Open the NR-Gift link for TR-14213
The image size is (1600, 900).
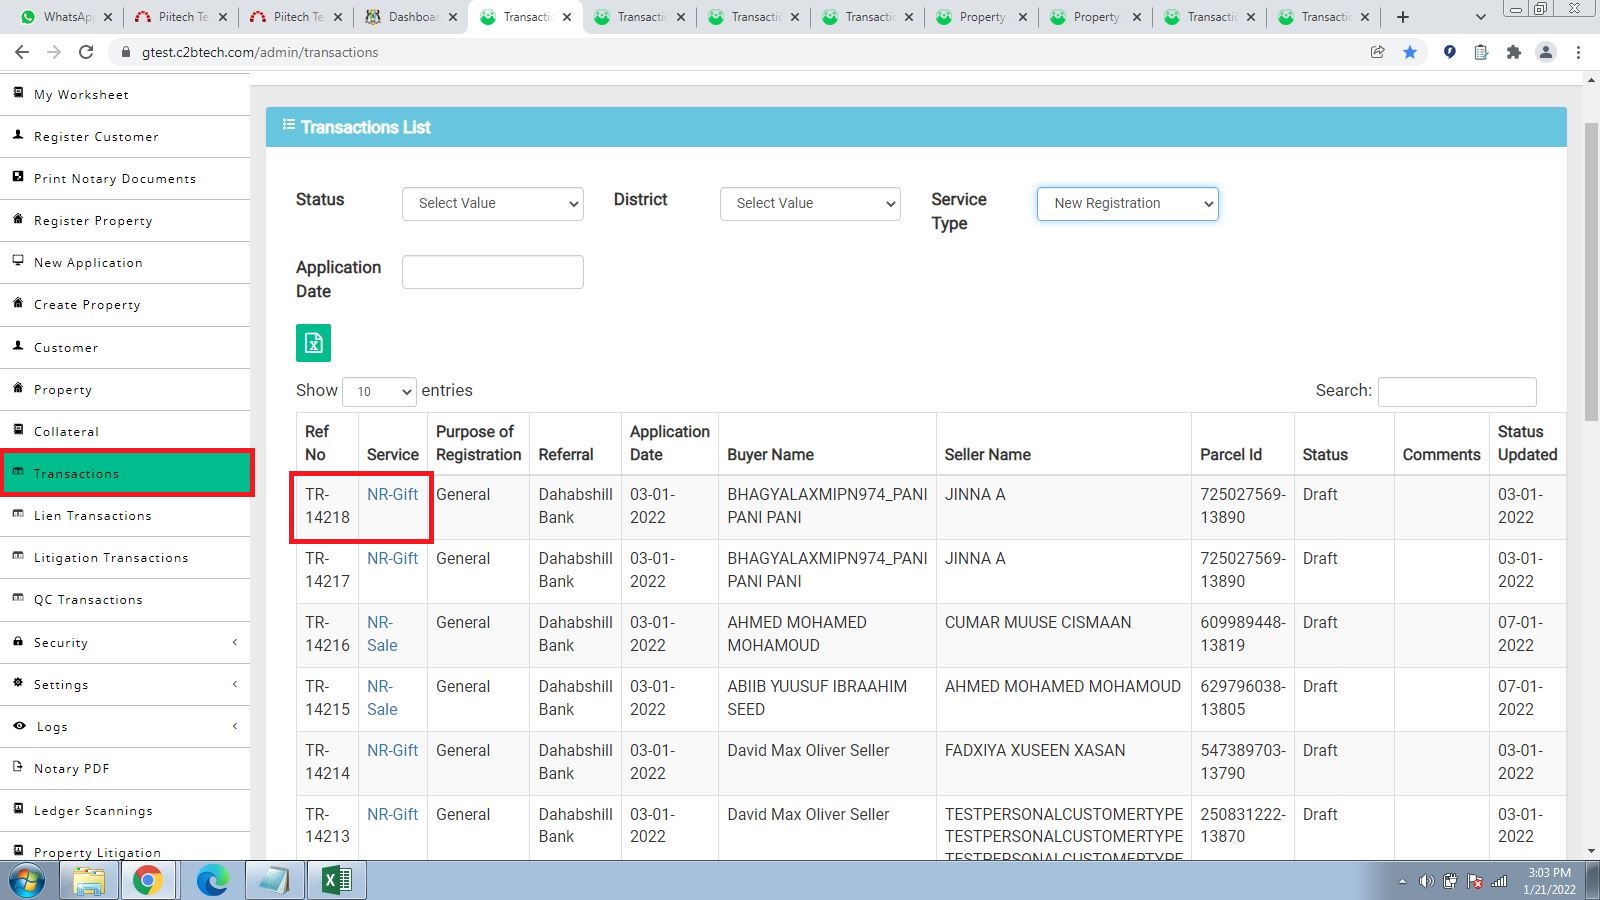[x=392, y=814]
